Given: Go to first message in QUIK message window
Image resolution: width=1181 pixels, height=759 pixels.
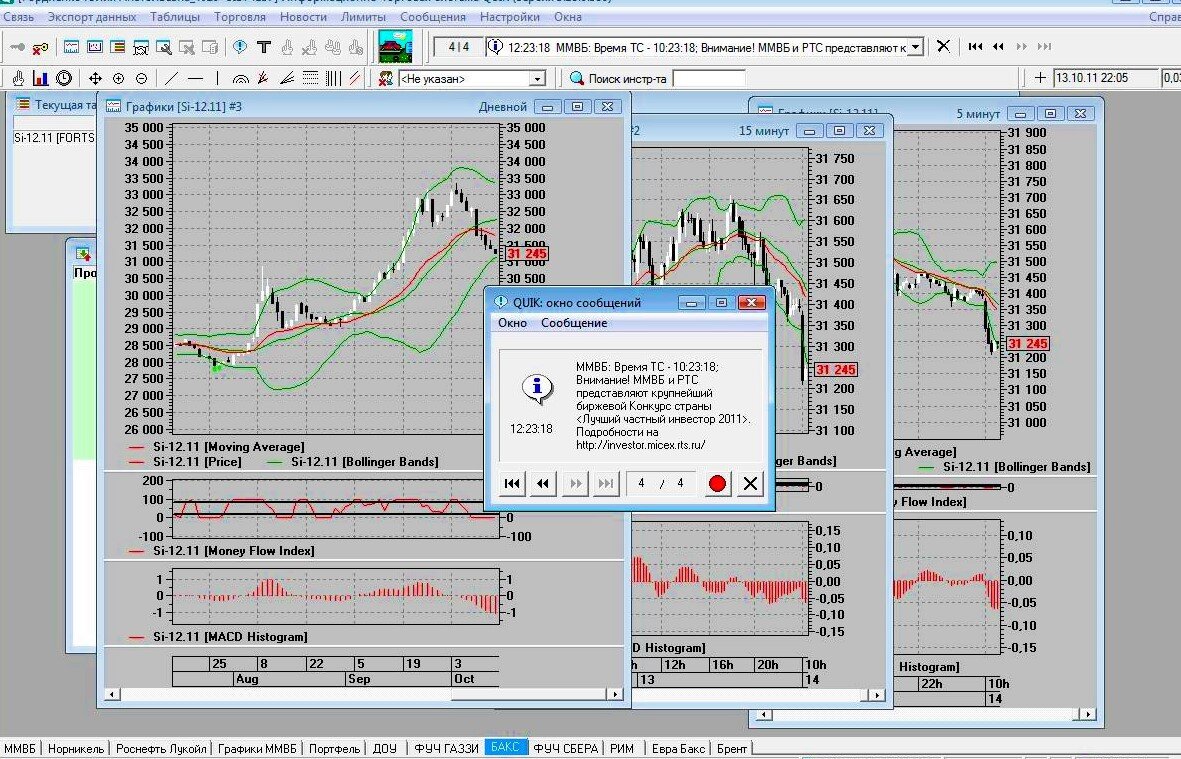Looking at the screenshot, I should pos(512,483).
